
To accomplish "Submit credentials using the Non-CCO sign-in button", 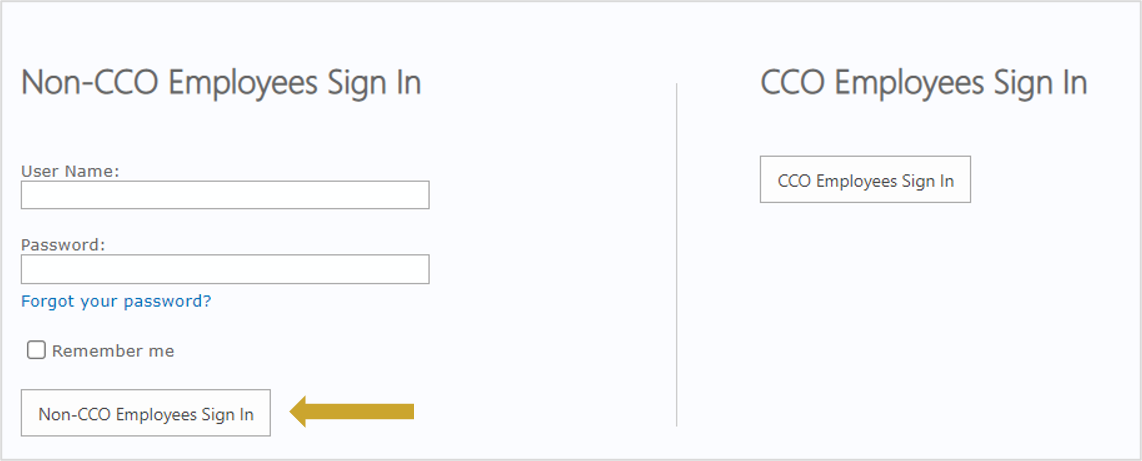I will (146, 413).
